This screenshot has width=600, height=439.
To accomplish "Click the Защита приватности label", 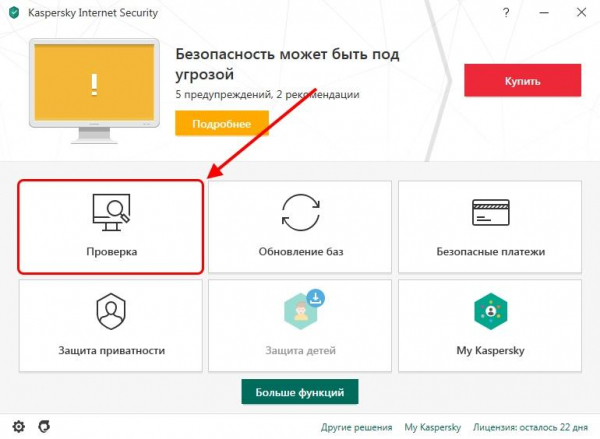I will 111,351.
